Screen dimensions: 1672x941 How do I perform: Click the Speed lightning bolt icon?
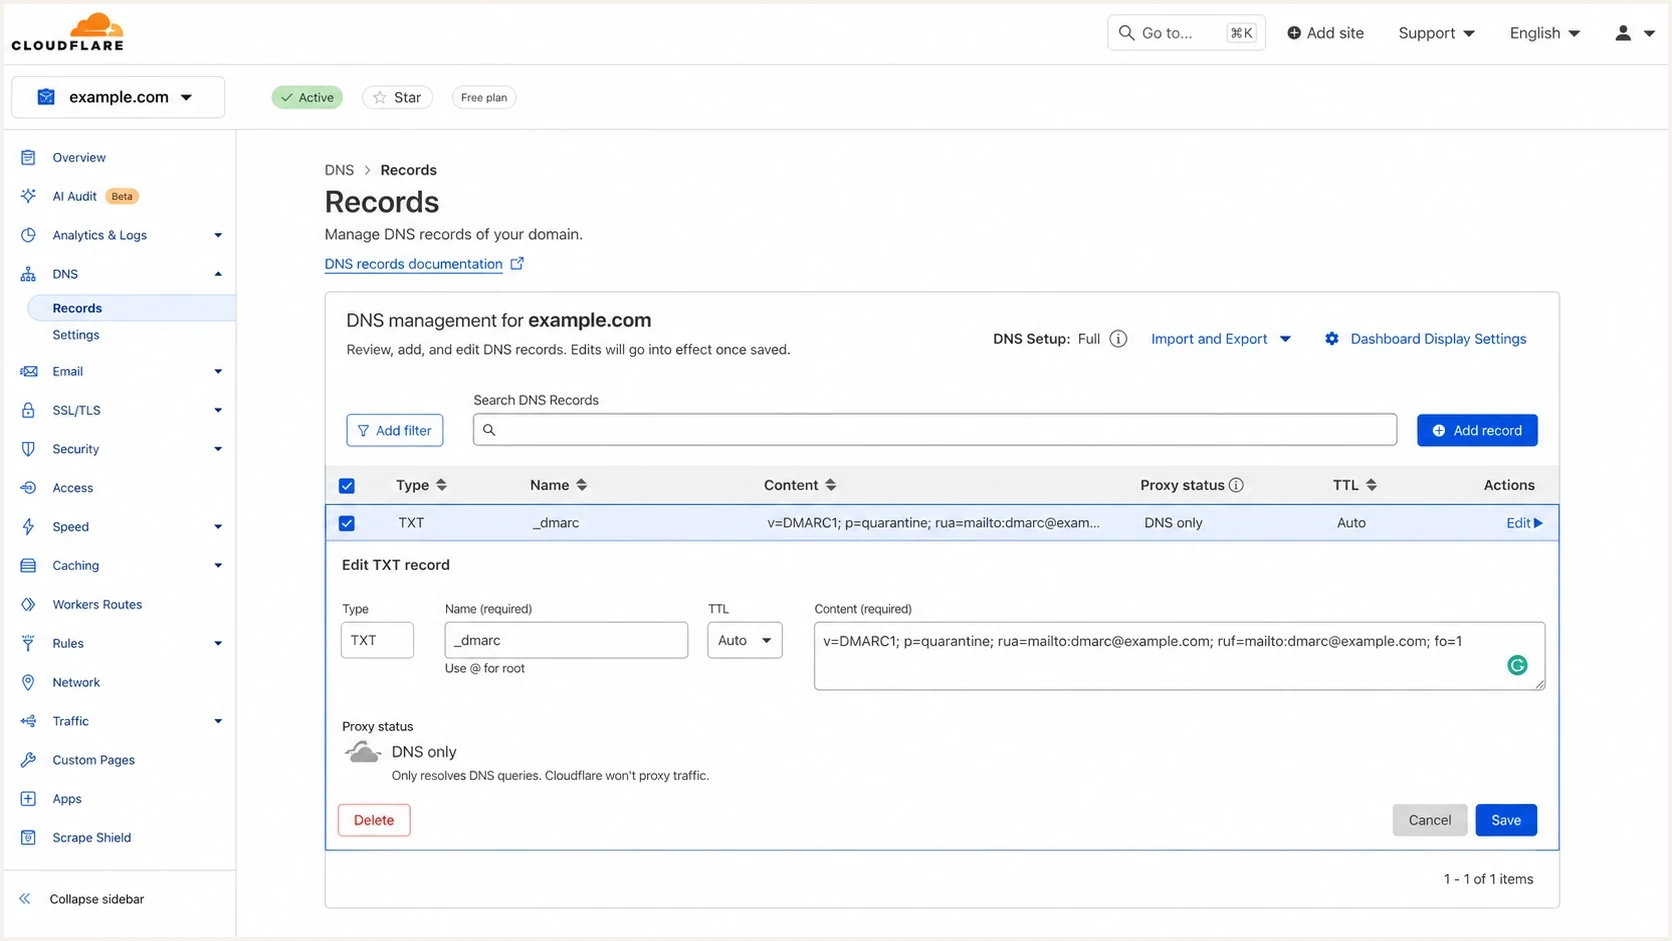(x=28, y=527)
